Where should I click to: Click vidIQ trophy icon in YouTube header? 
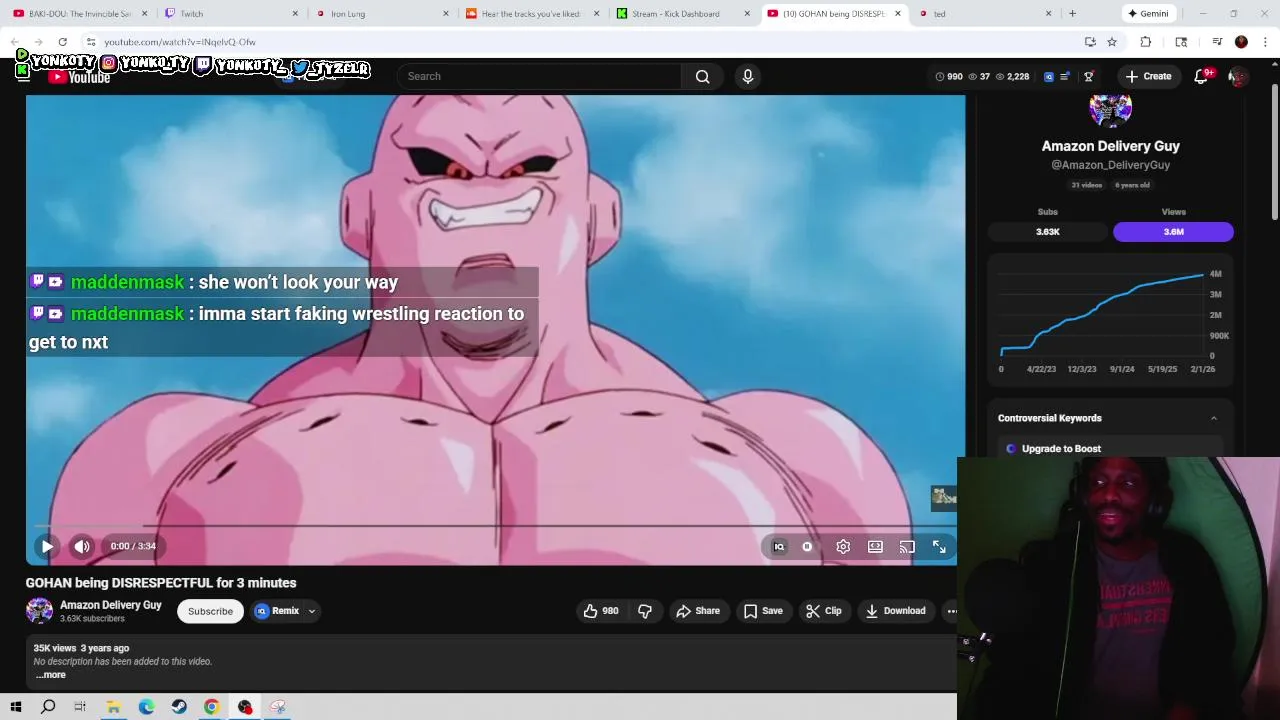pos(1089,76)
